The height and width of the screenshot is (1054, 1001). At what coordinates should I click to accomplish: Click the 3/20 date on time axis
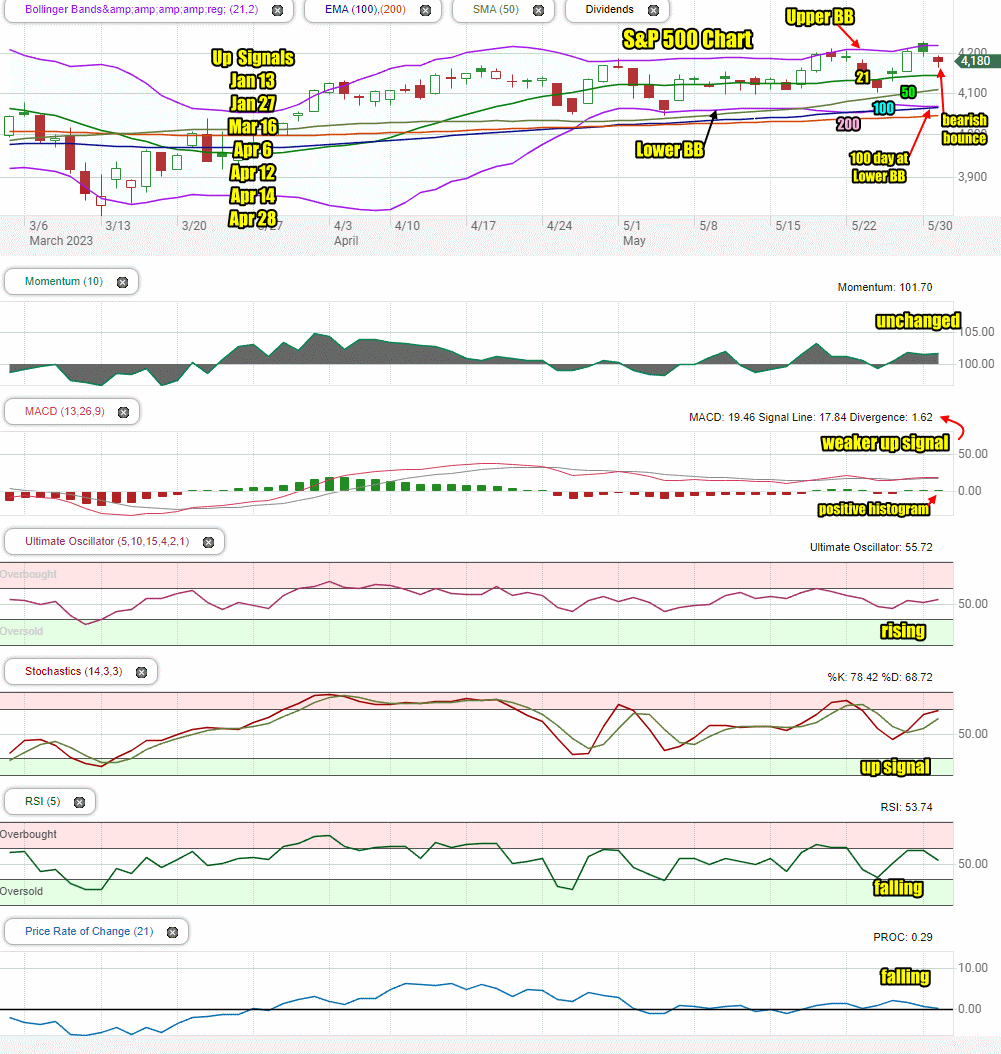pos(194,226)
